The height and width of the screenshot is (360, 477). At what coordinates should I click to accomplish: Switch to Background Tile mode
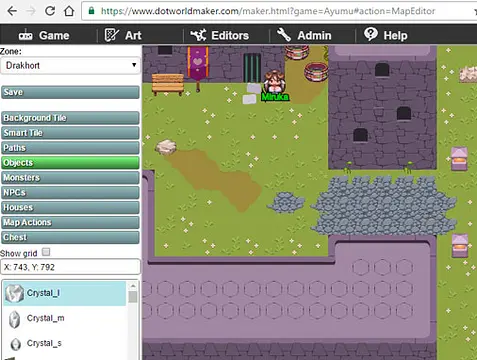point(70,118)
